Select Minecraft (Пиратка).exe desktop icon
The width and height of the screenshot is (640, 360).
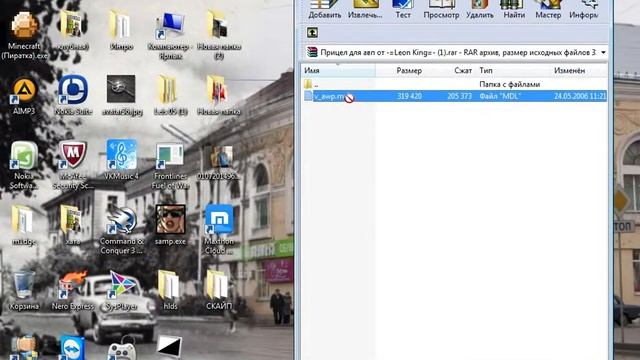[x=24, y=36]
